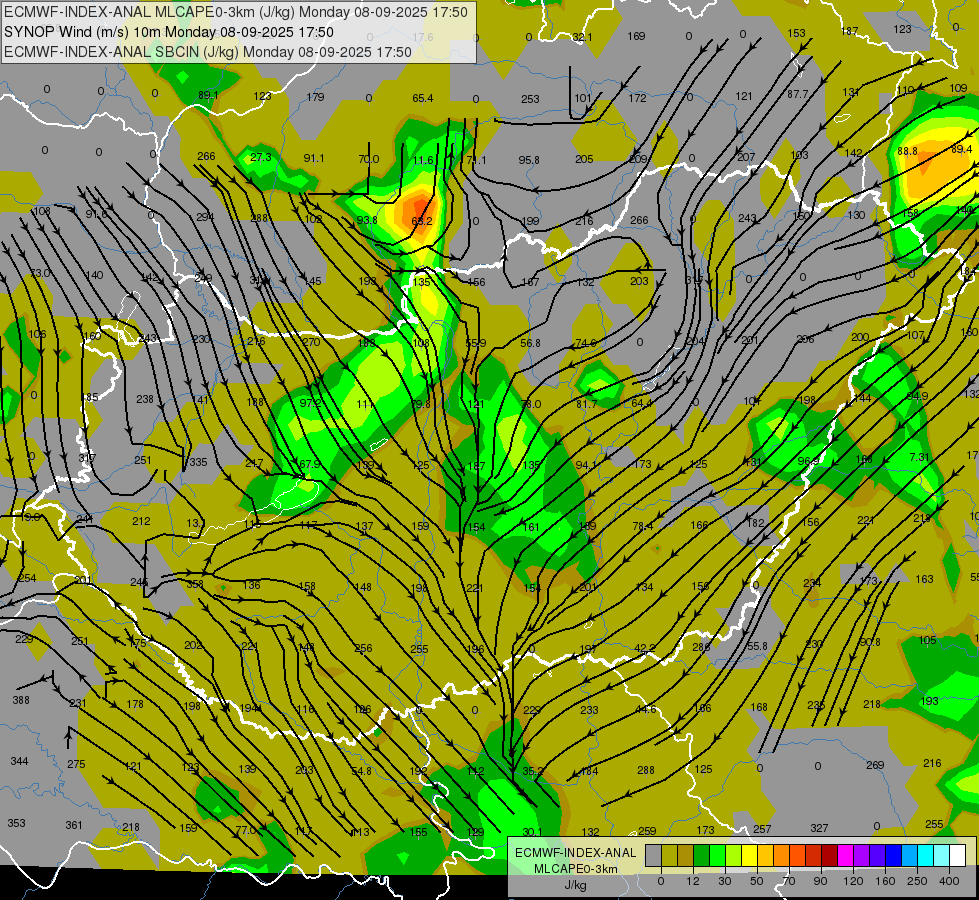Click the 'ECMWF-INDEX-ANAL SBCIN' header line
The image size is (979, 900).
pyautogui.click(x=207, y=52)
